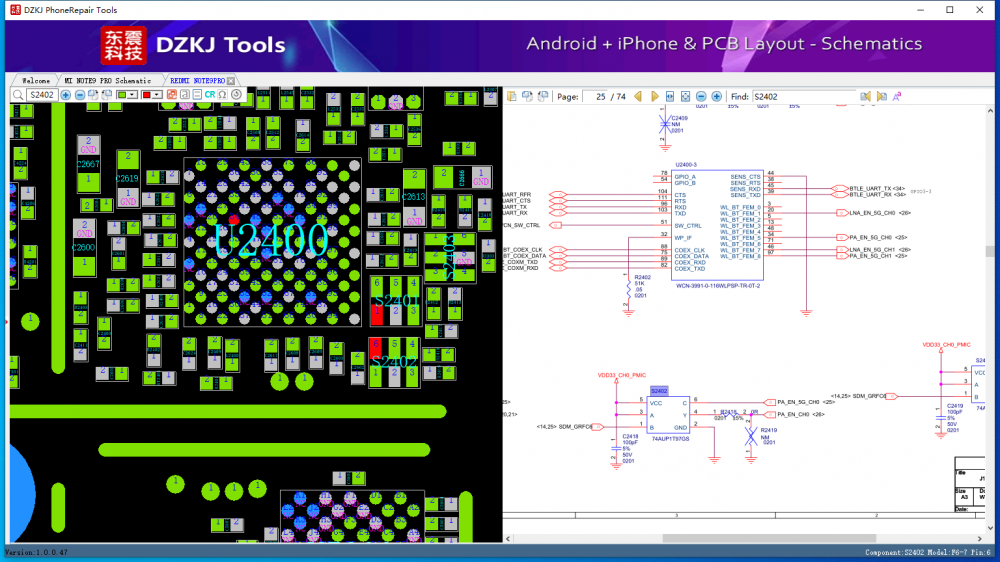Click the schematic vertical scrollbar thumb
The image size is (1000, 562).
[990, 251]
